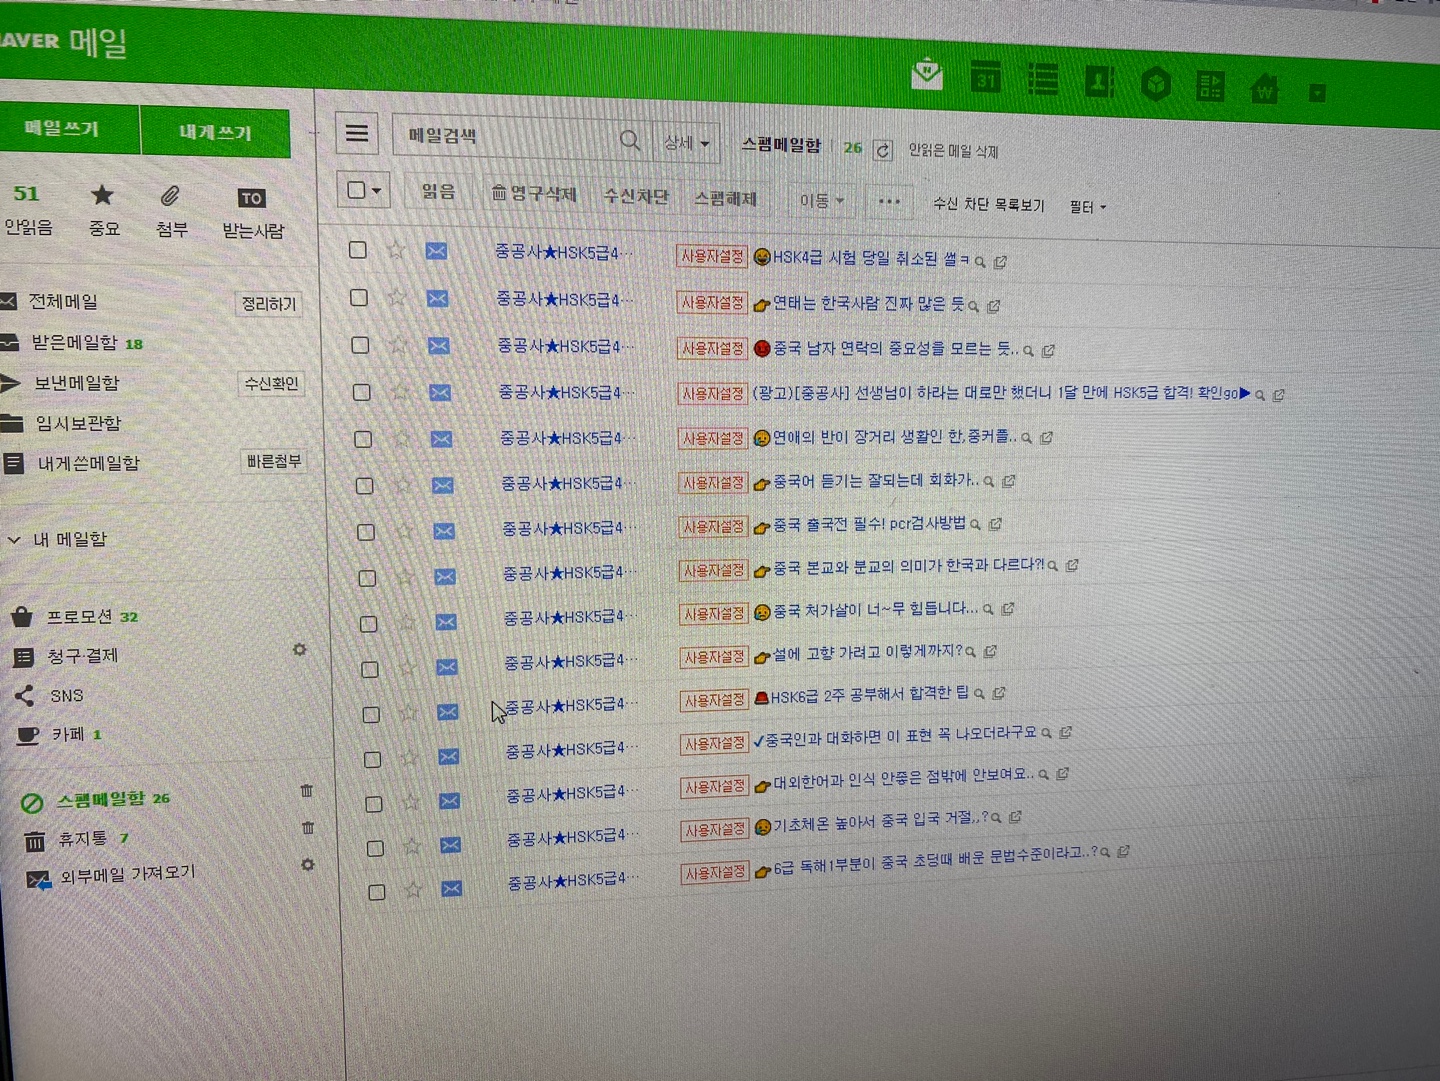Search sender icon next to 설에 고향 가려고 mail
The image size is (1440, 1081).
[971, 652]
